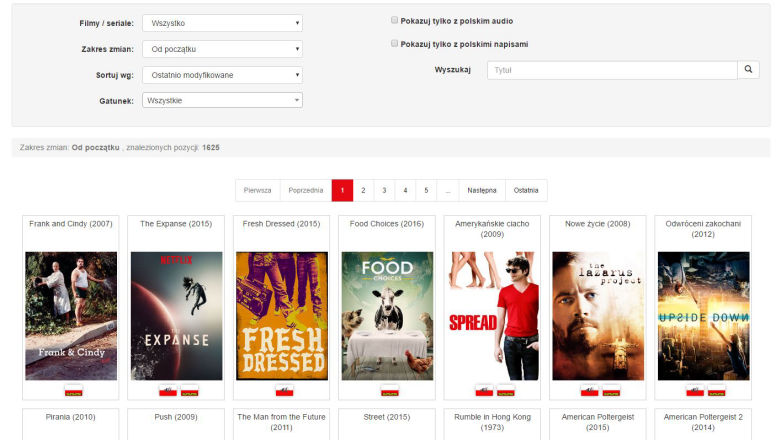Screen dimensions: 781x440
Task: Click Polish subtitles flag under Frank and Cindy
Action: coord(74,391)
